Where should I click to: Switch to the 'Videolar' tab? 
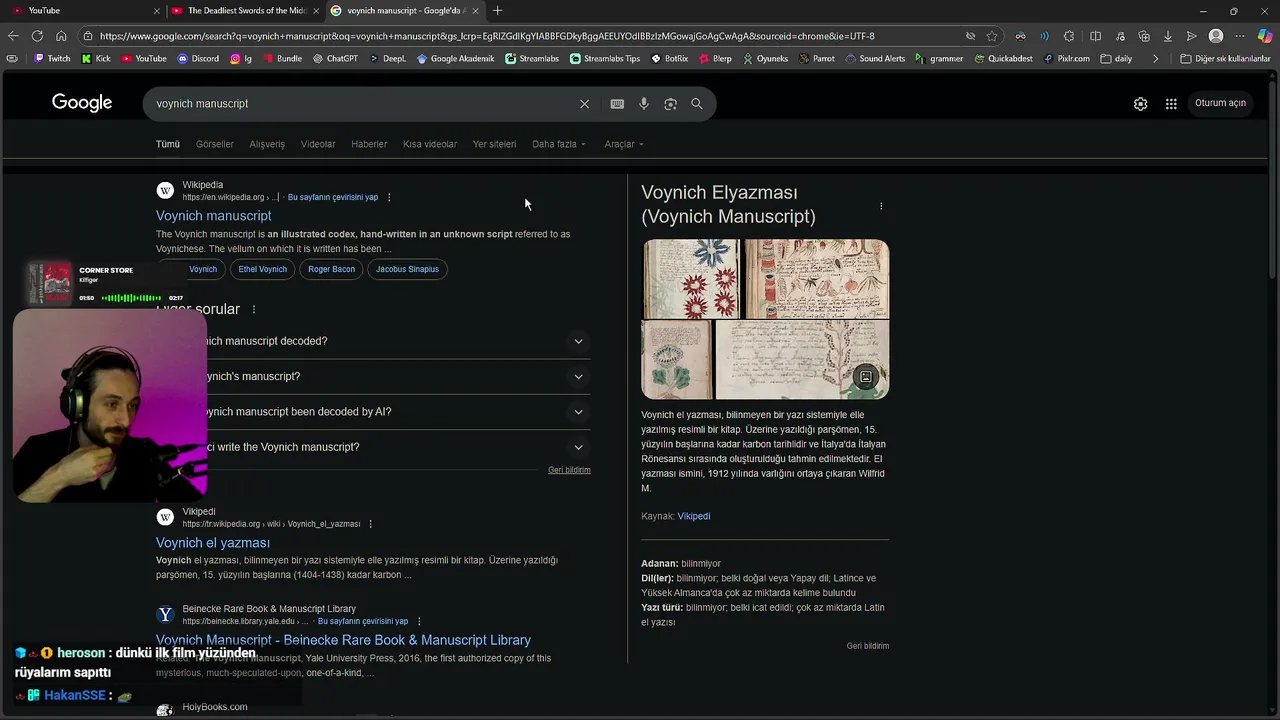pyautogui.click(x=318, y=144)
